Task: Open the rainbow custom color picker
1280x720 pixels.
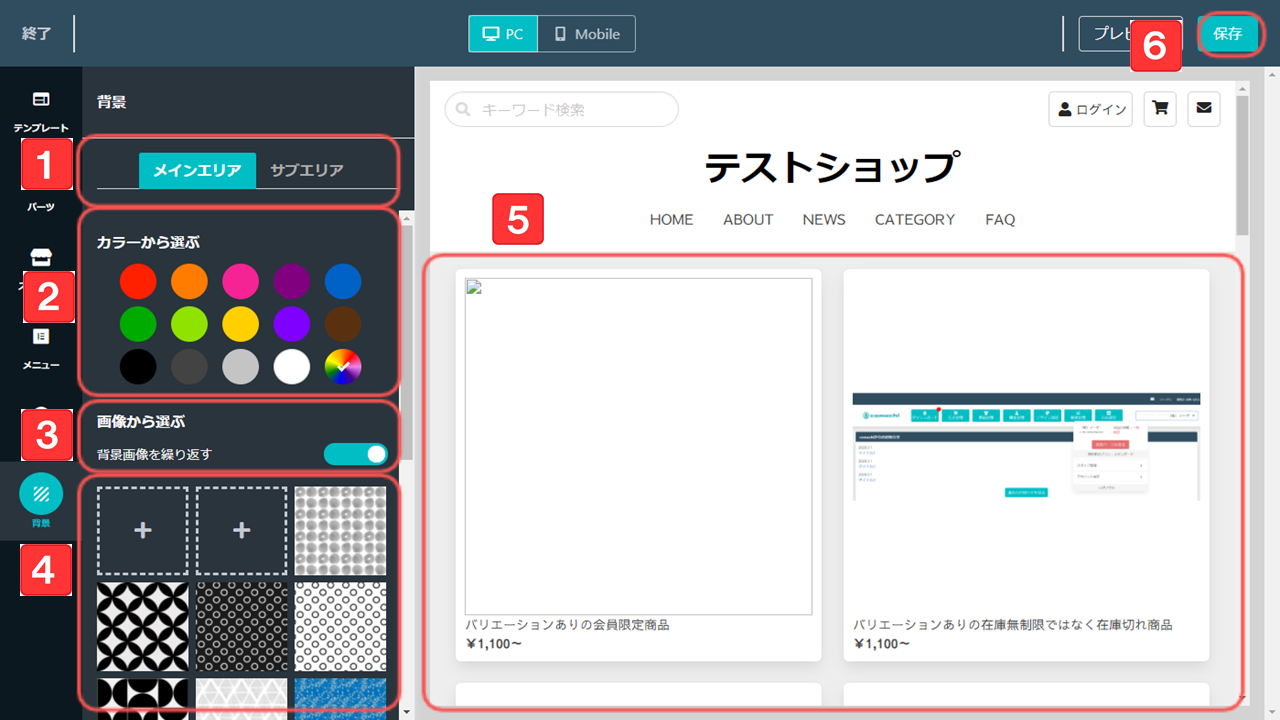Action: (343, 367)
